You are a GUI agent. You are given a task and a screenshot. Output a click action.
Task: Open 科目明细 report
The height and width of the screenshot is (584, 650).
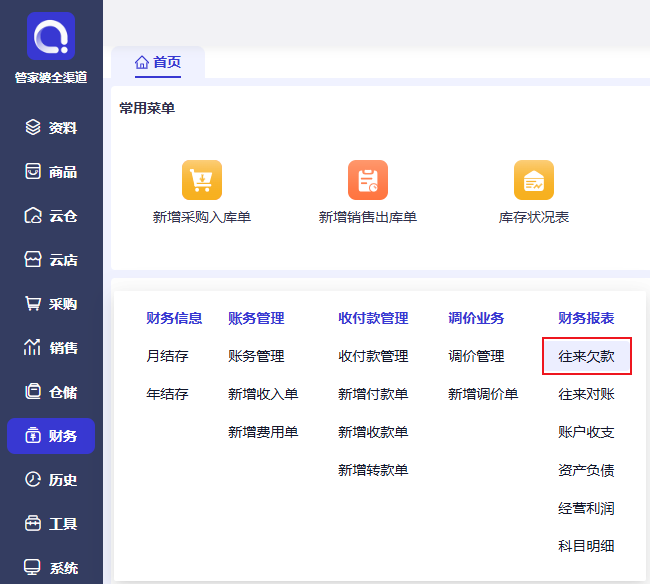coord(586,546)
